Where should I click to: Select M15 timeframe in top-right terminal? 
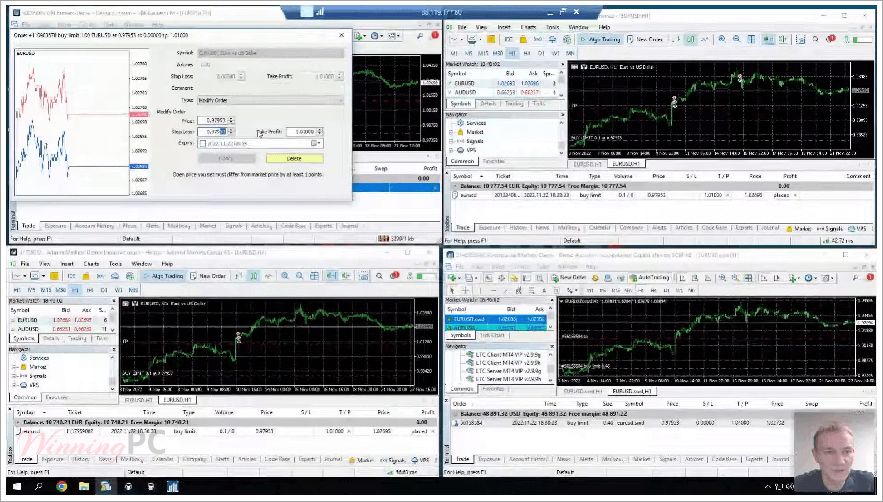(x=483, y=53)
